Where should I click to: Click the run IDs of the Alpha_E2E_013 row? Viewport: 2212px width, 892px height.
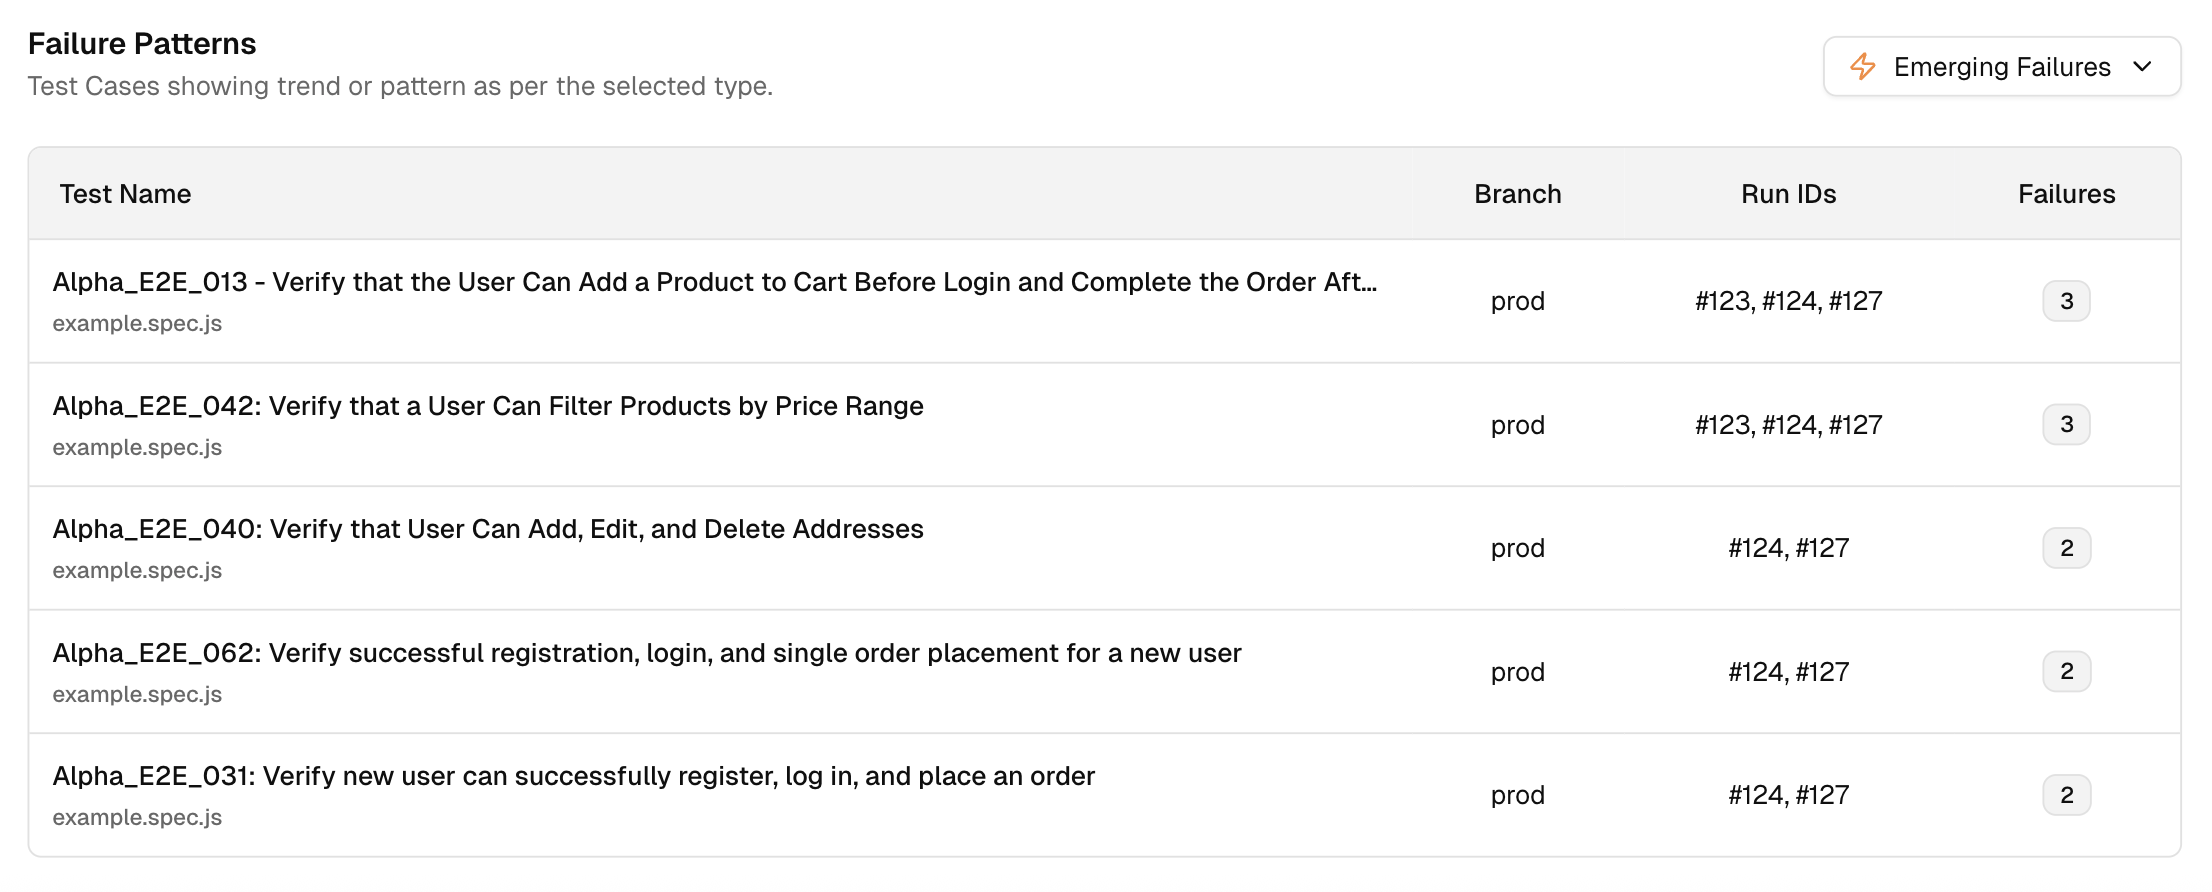point(1788,301)
